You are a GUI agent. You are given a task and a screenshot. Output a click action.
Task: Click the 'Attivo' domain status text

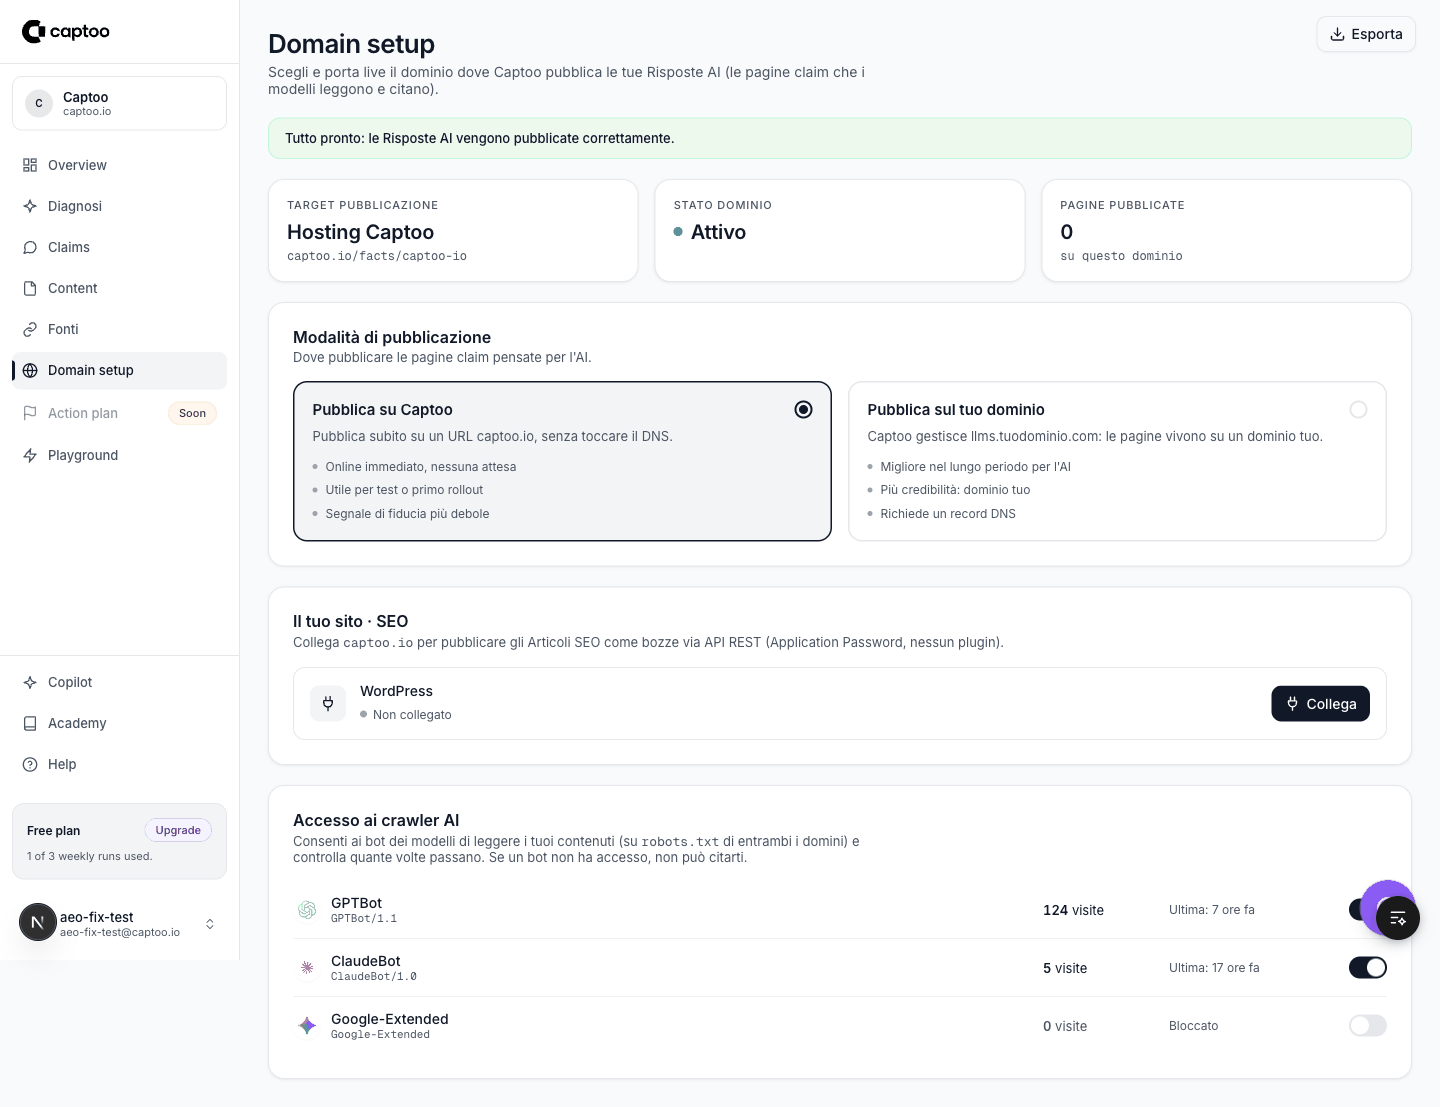coord(718,232)
